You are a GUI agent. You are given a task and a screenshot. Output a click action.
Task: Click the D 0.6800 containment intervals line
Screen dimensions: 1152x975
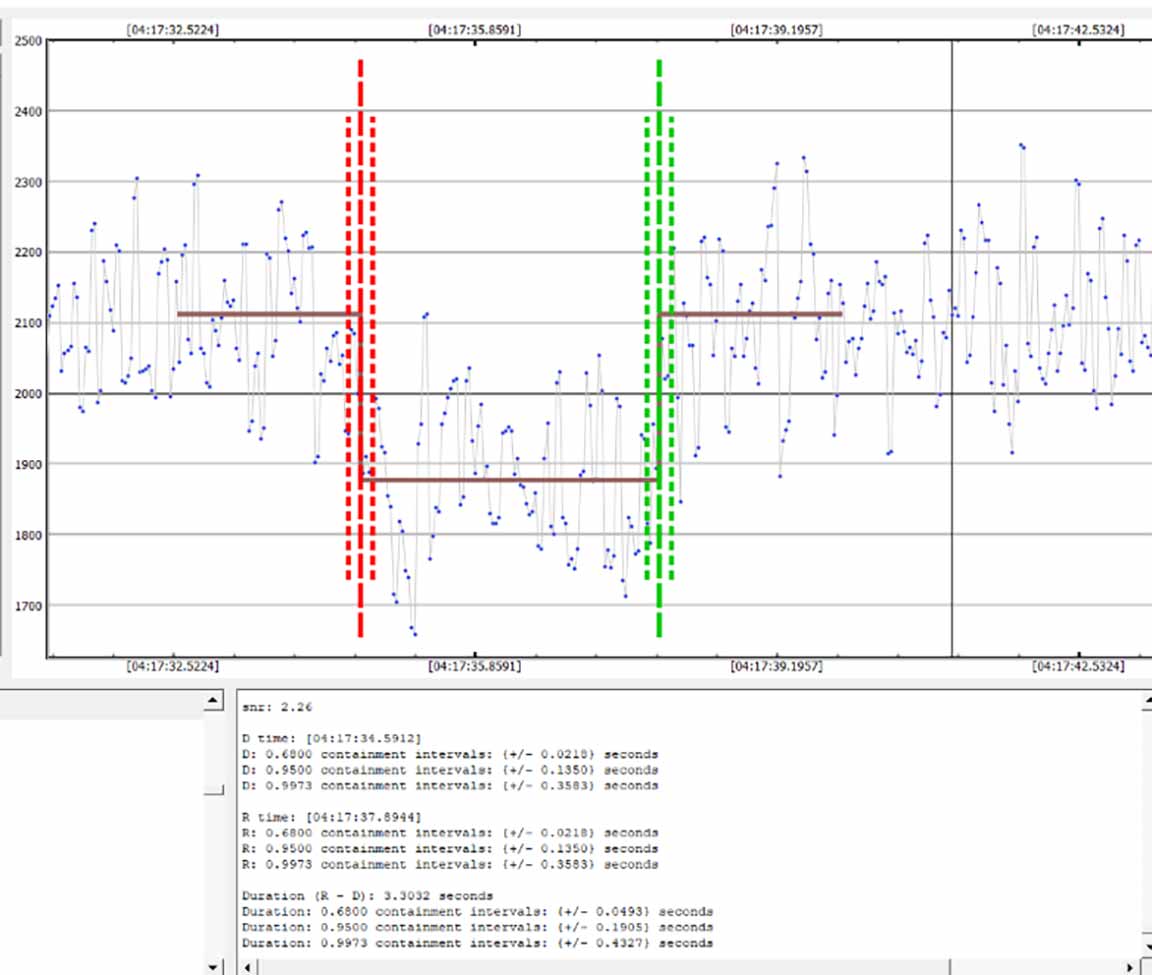click(450, 755)
